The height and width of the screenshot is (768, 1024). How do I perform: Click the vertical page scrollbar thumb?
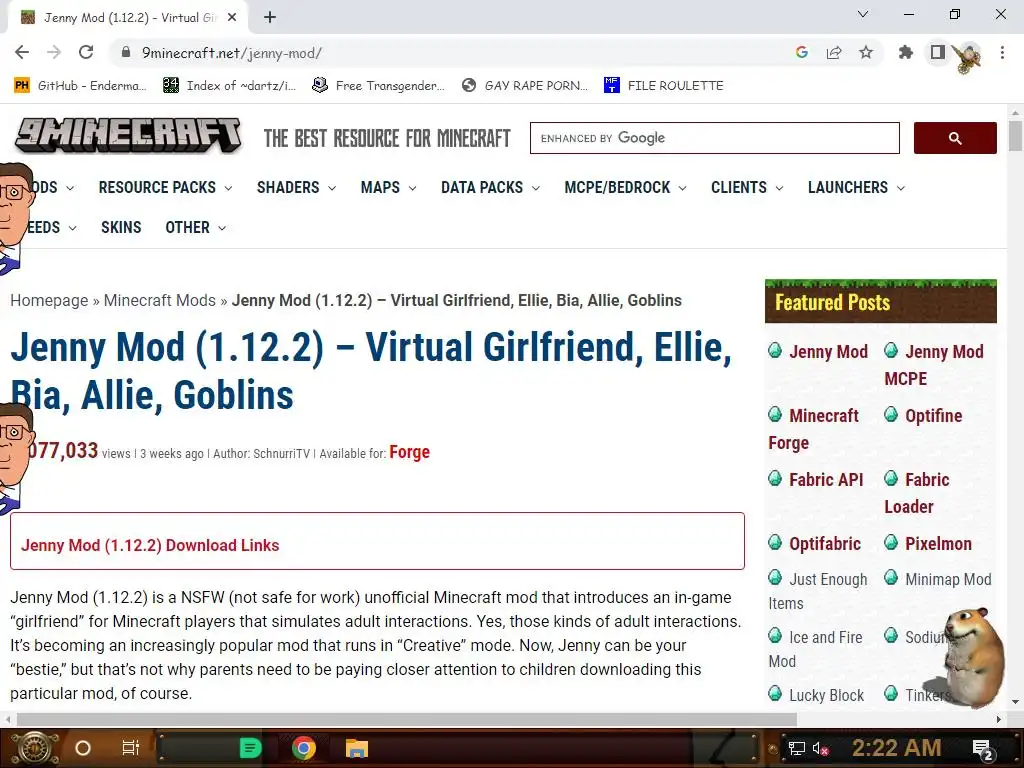coord(1015,135)
